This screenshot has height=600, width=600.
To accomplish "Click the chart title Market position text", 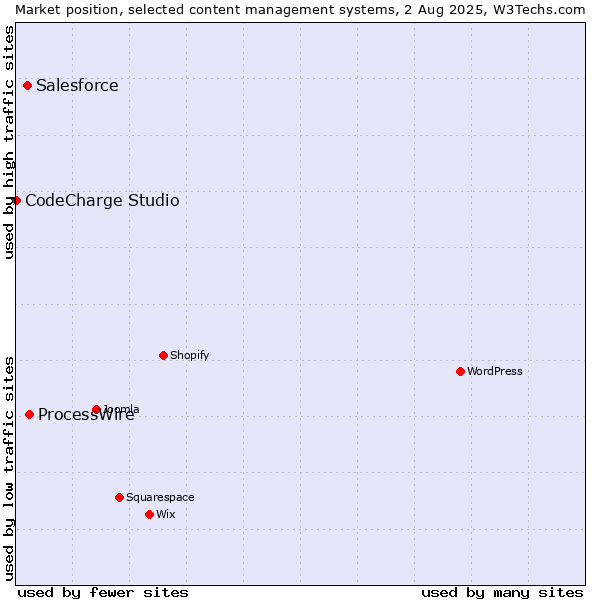I will point(300,10).
